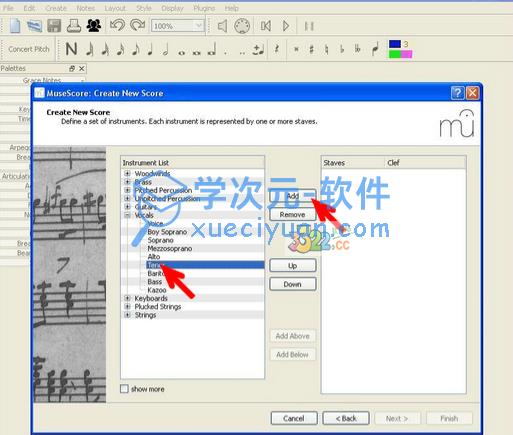
Task: Click the speaker sound toggle icon
Action: click(222, 26)
